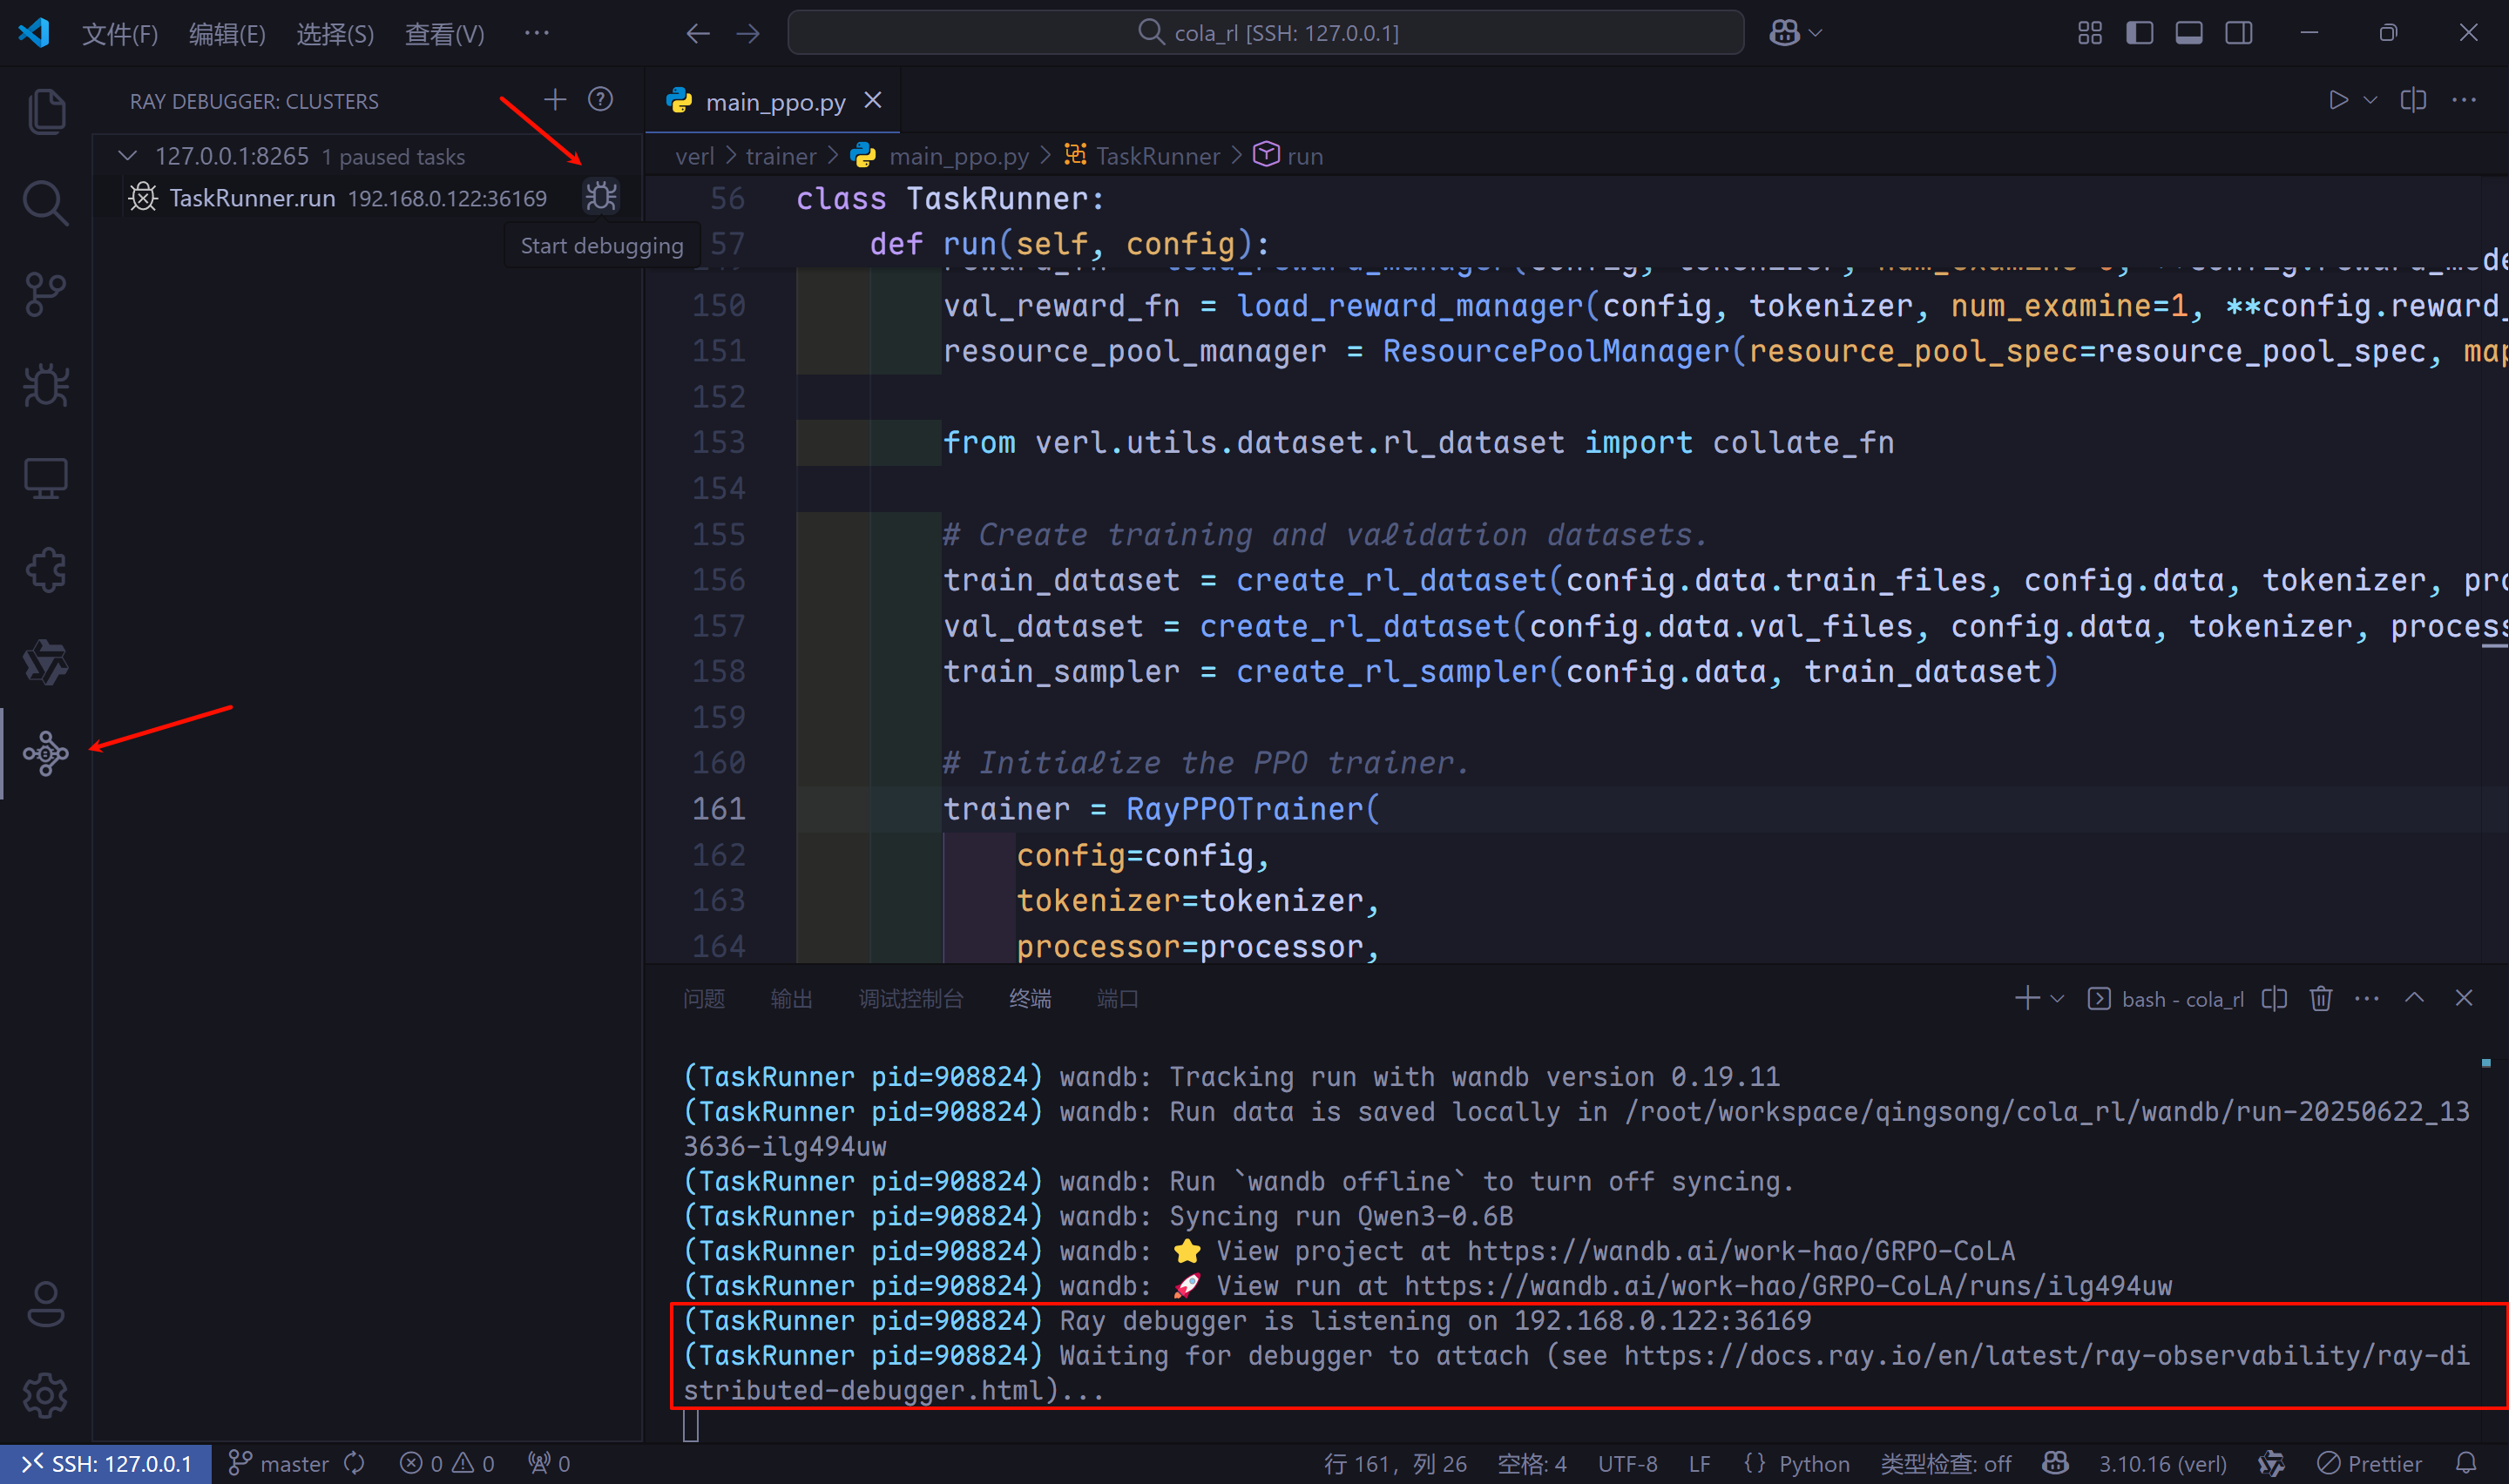The height and width of the screenshot is (1484, 2509).
Task: Click the cola_rl command center search box
Action: [x=1265, y=33]
